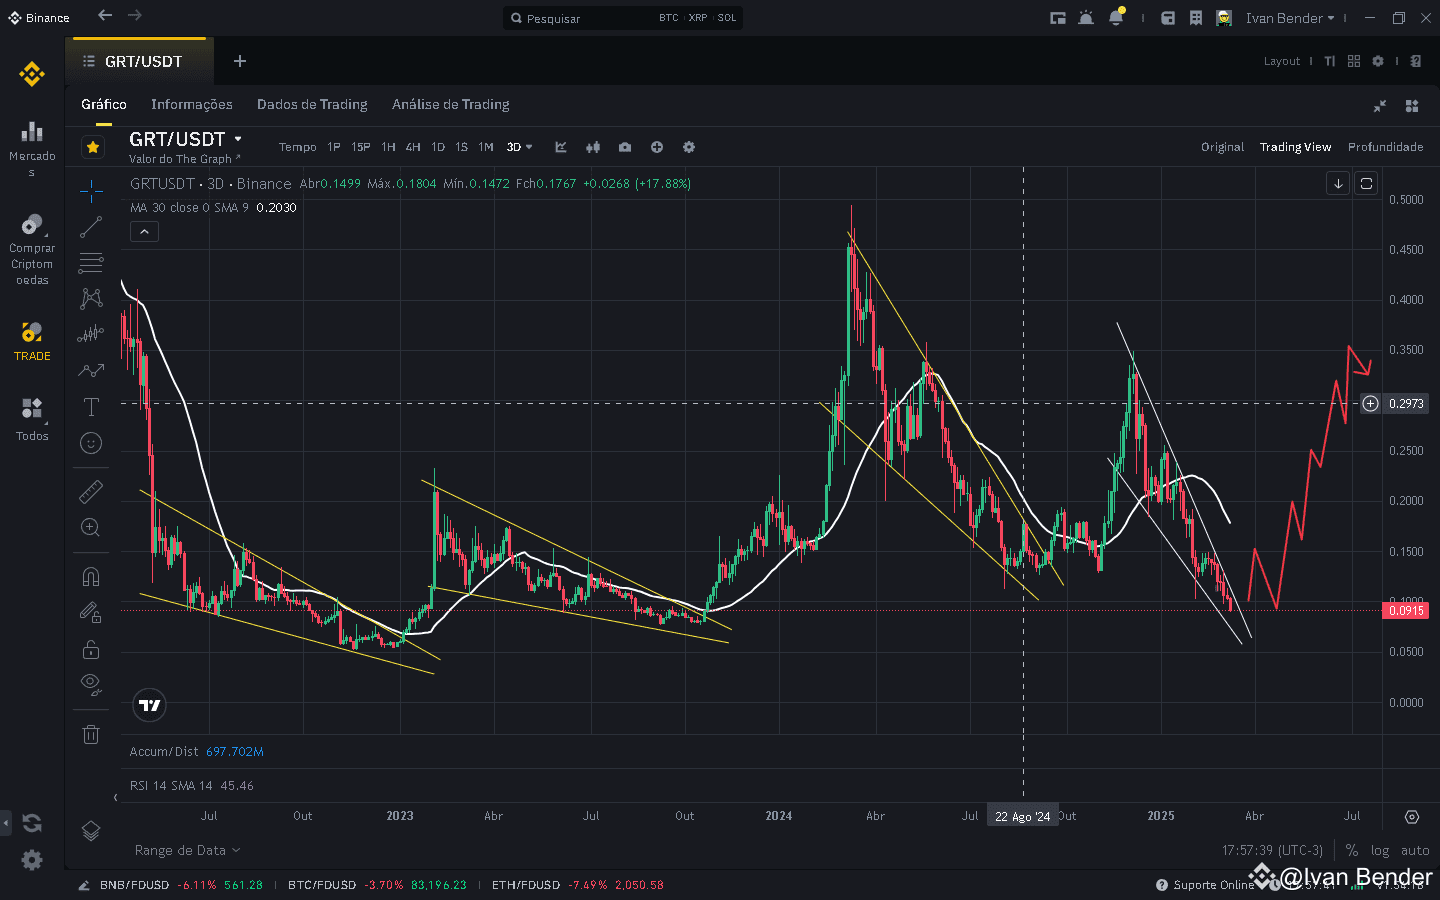Select the crosshair cursor tool

pyautogui.click(x=91, y=190)
